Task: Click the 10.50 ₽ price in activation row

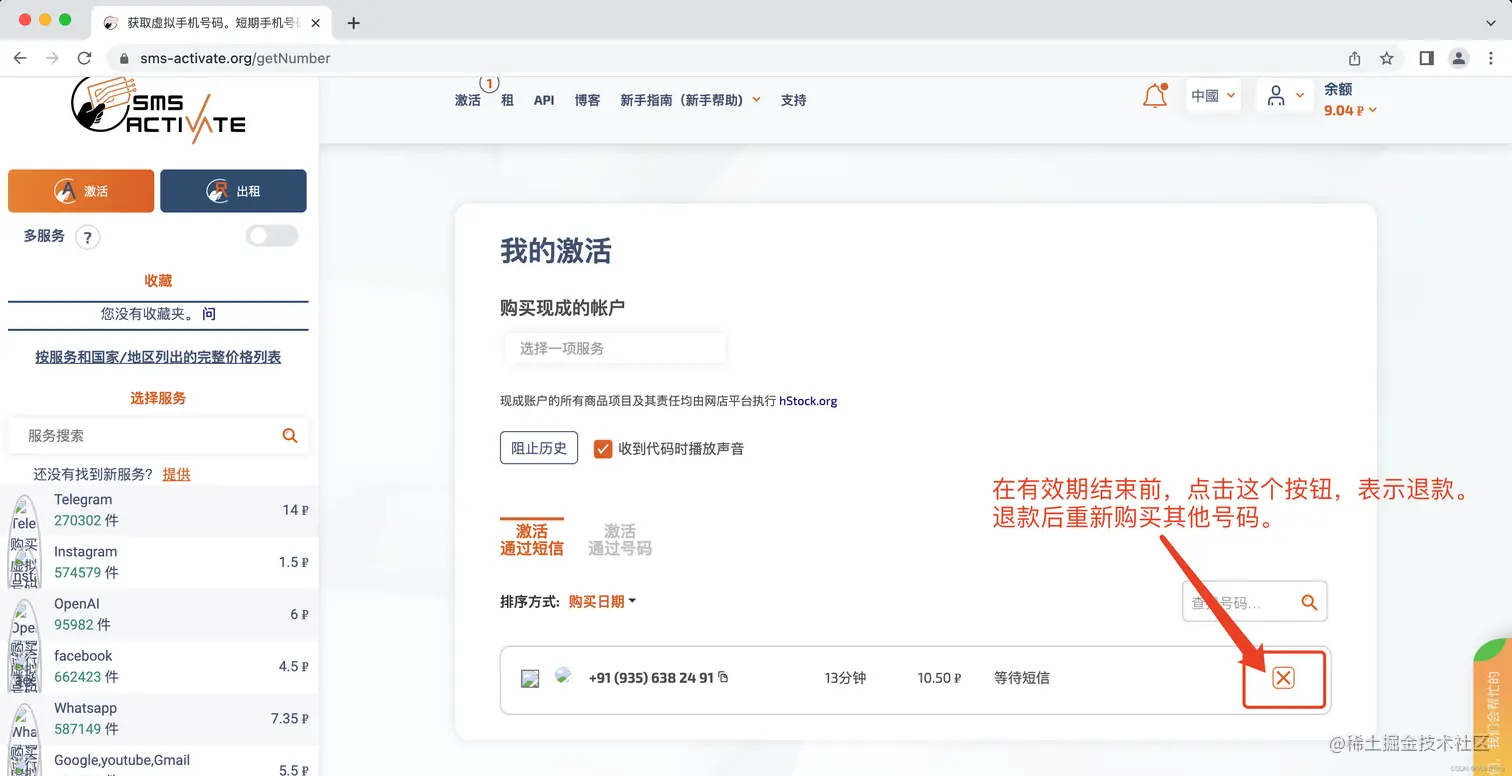Action: pyautogui.click(x=939, y=678)
